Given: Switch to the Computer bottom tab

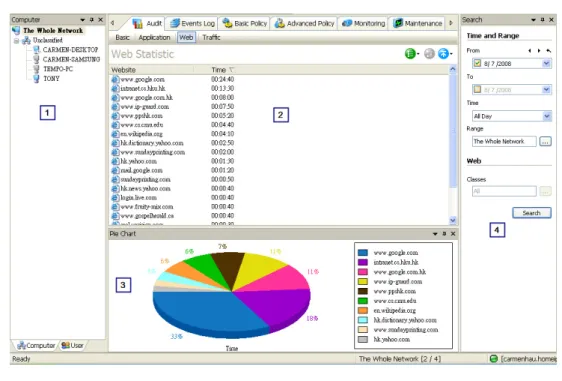Looking at the screenshot, I should pyautogui.click(x=36, y=346).
